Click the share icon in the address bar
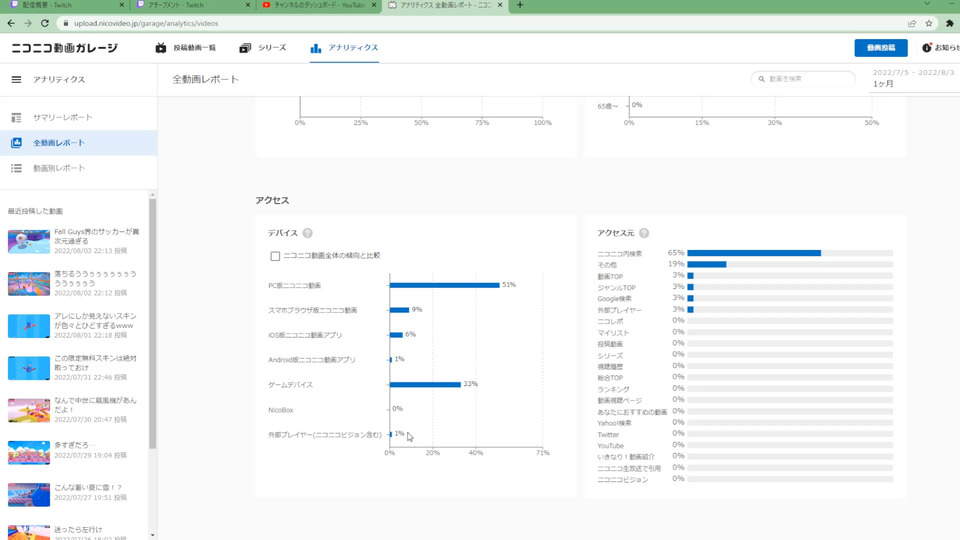This screenshot has height=540, width=960. point(912,23)
